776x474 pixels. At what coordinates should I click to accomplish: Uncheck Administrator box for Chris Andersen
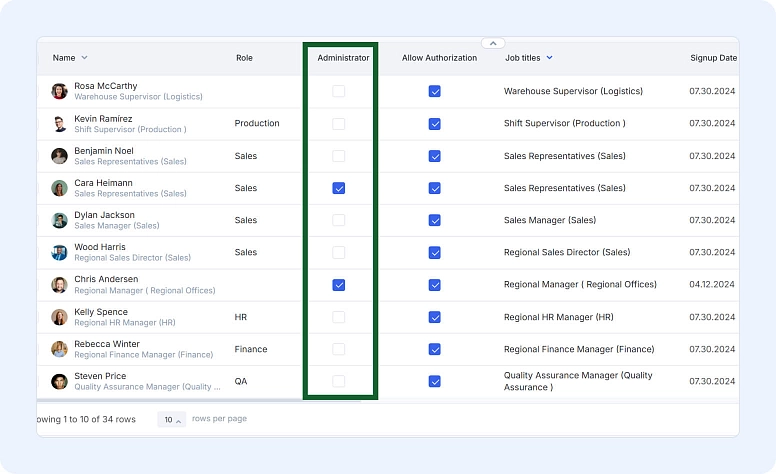coord(339,285)
